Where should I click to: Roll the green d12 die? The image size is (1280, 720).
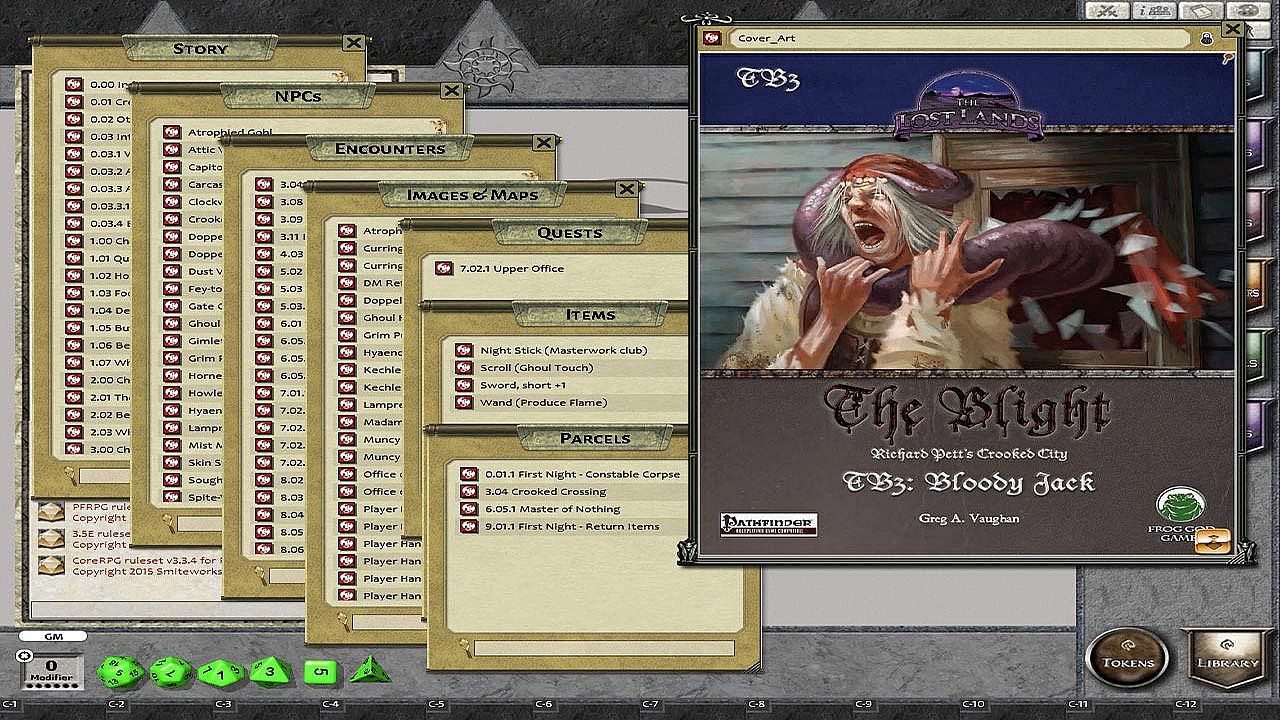[170, 672]
